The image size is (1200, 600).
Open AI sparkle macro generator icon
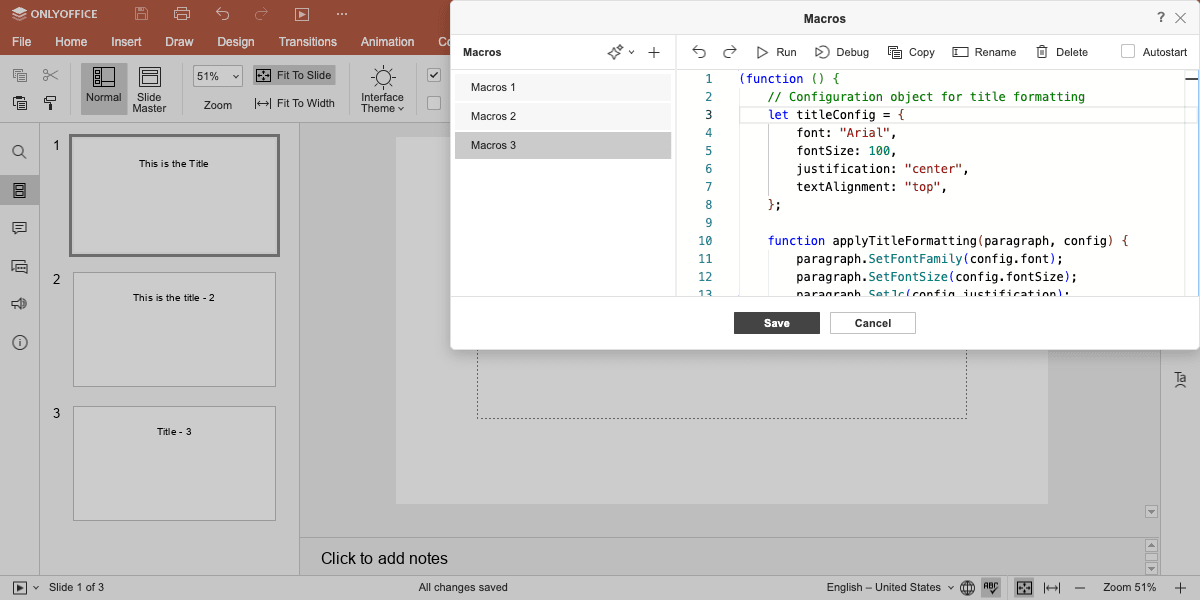pos(616,52)
